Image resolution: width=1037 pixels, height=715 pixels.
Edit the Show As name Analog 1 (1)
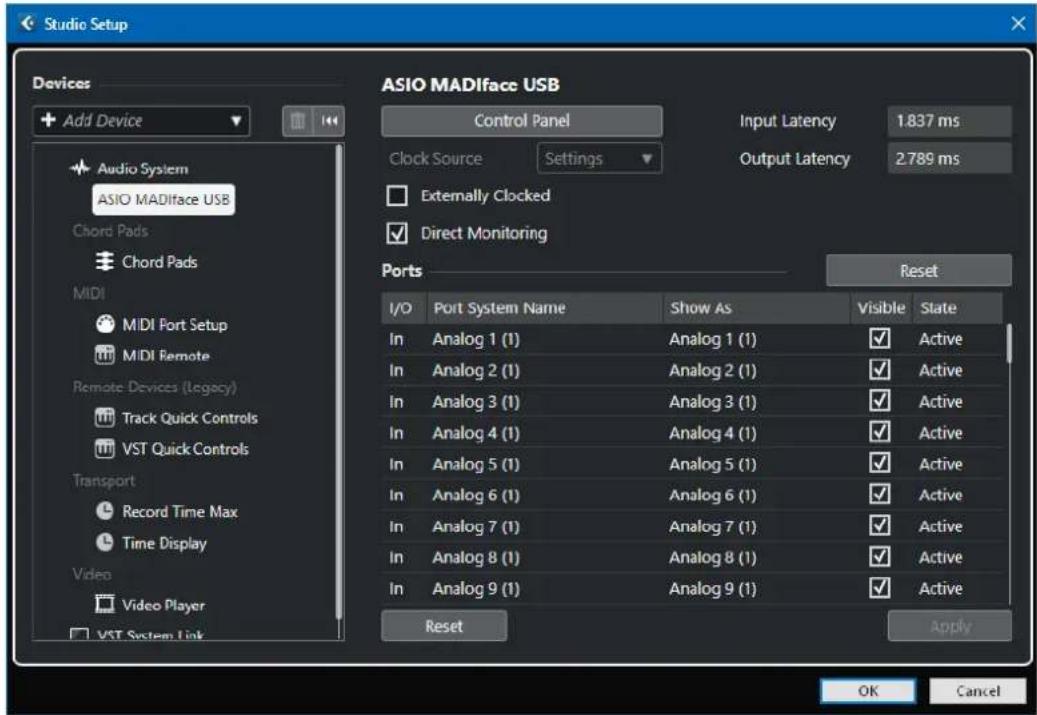712,339
